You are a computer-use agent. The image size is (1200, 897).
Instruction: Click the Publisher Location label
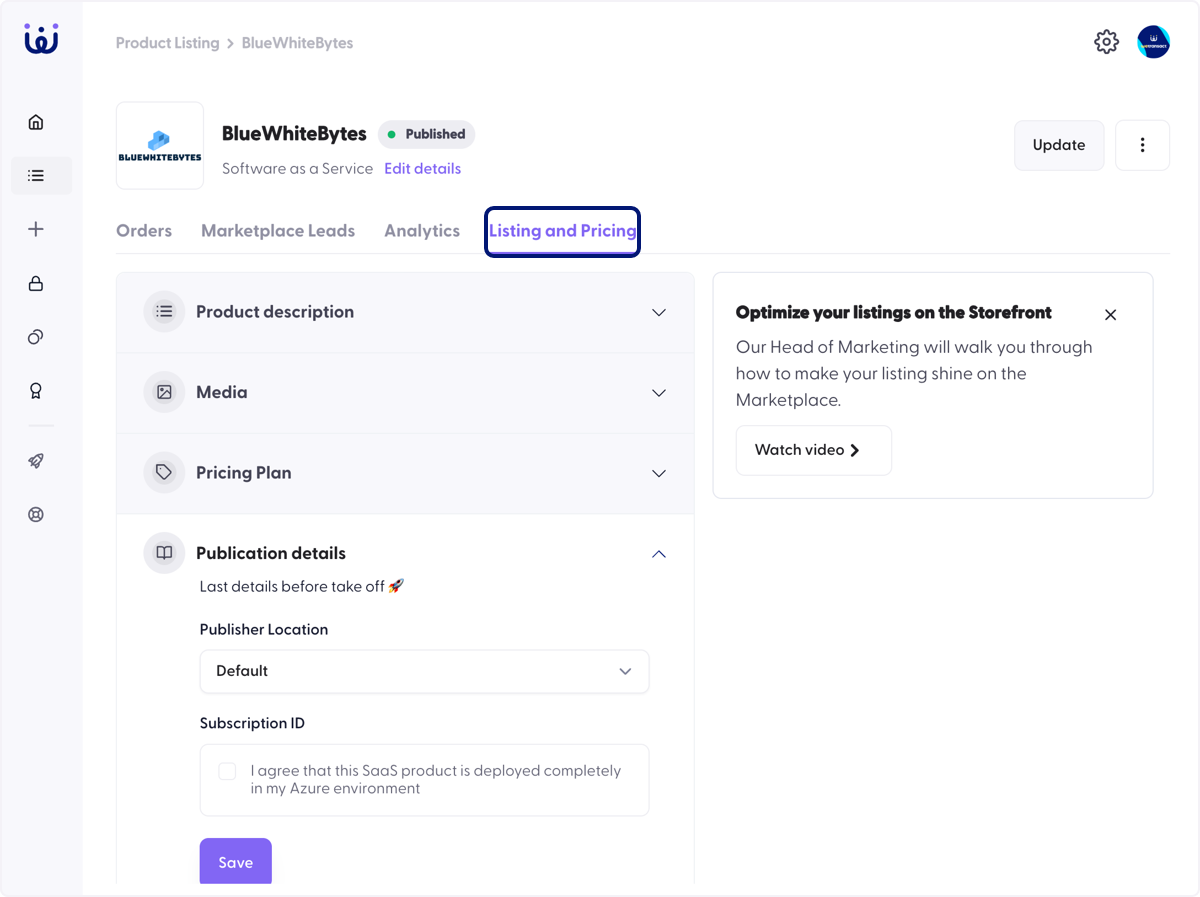coord(264,630)
